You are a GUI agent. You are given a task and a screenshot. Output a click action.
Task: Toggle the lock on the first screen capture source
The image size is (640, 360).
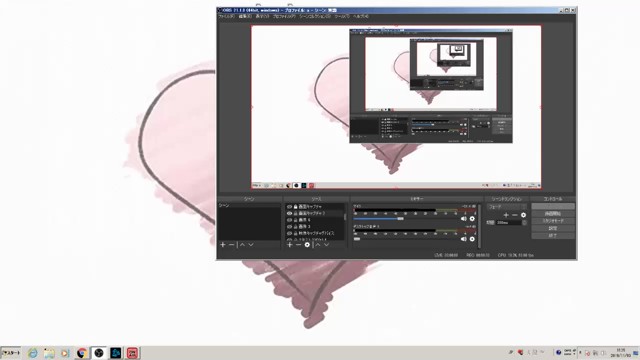tap(295, 207)
